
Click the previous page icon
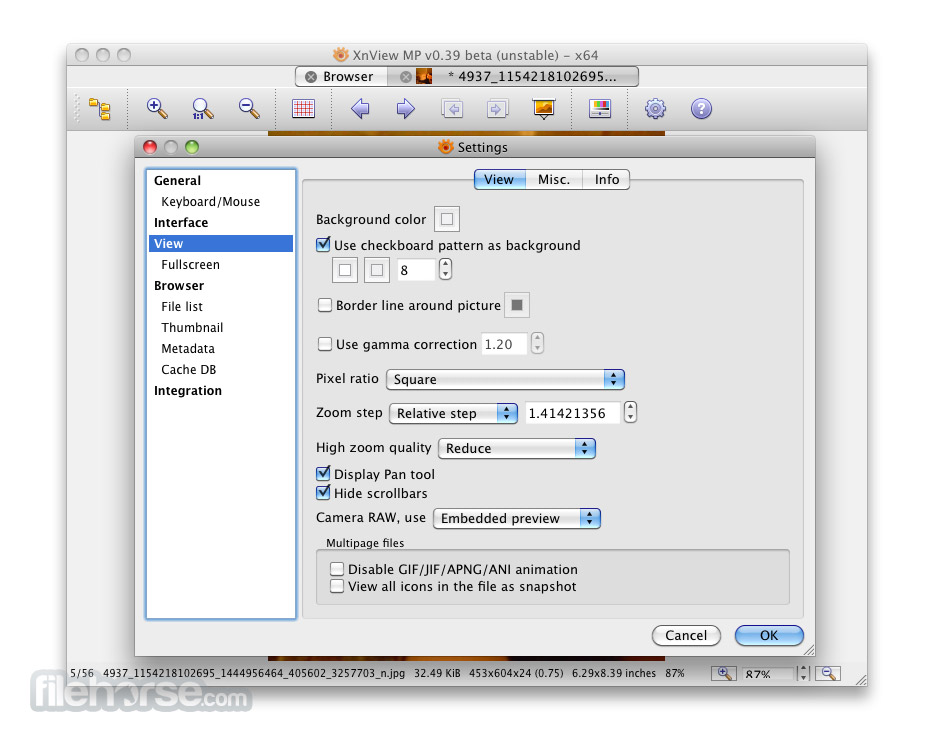[452, 109]
